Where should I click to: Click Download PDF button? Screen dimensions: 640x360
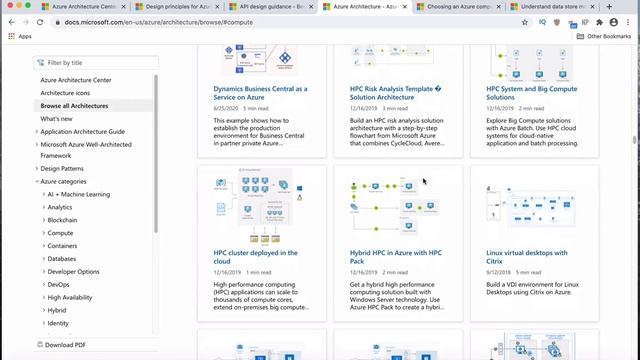click(x=62, y=345)
